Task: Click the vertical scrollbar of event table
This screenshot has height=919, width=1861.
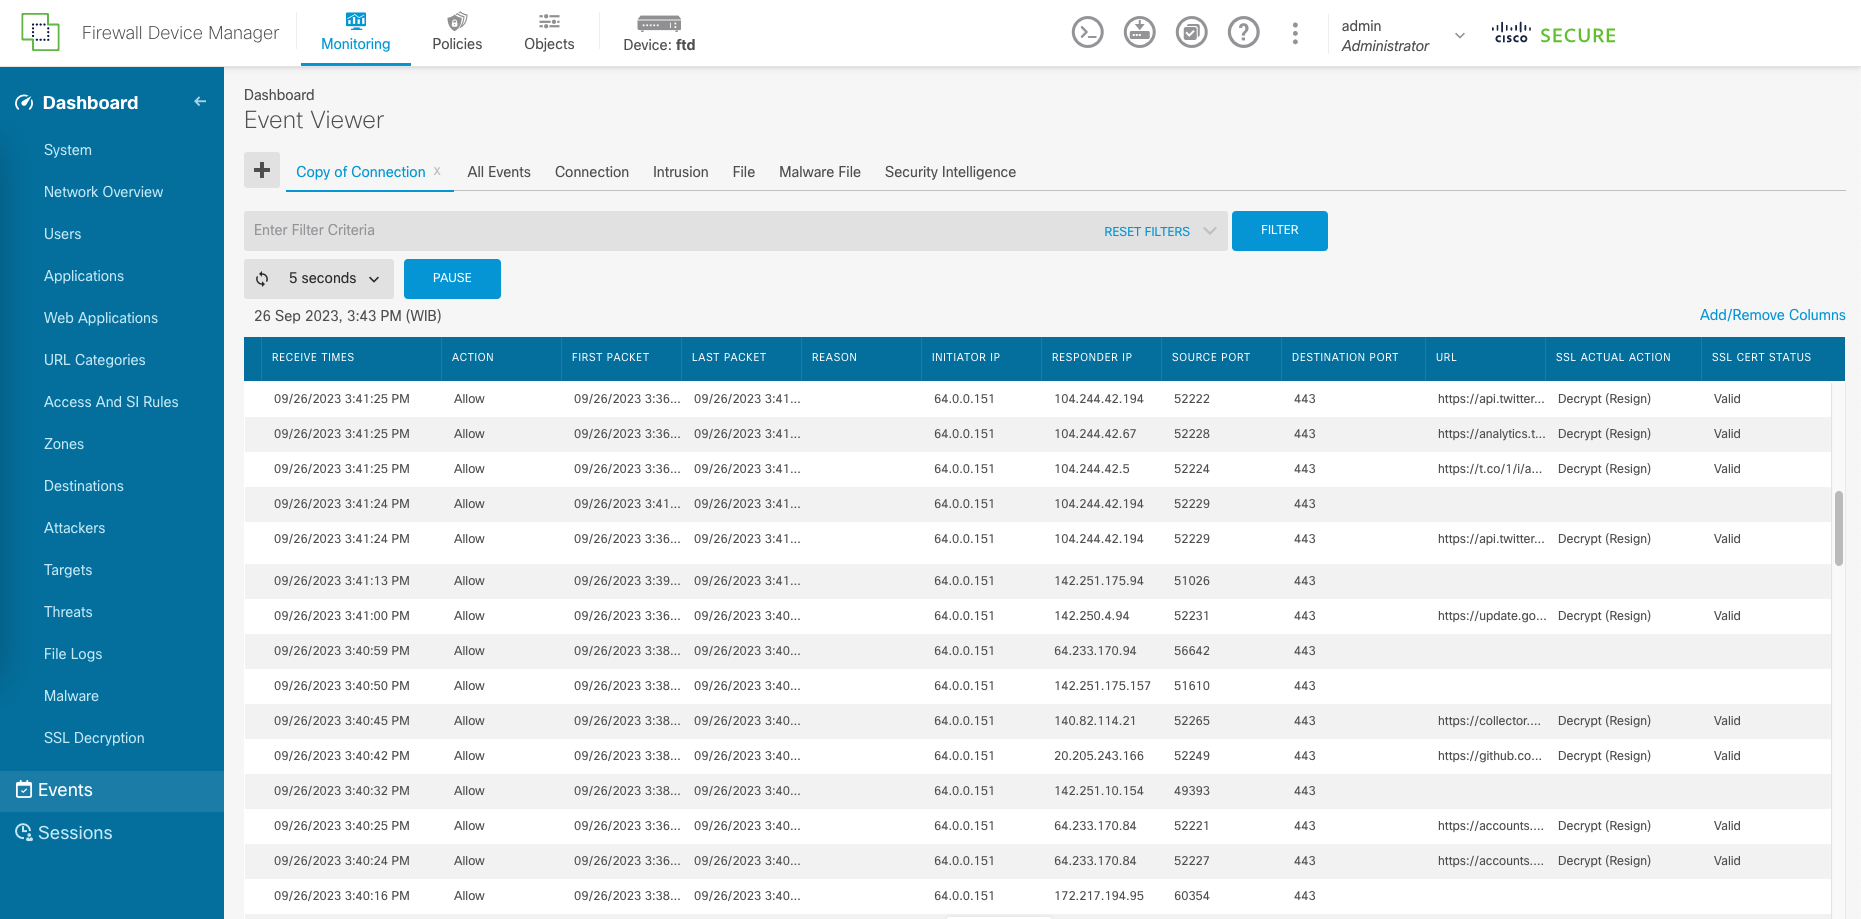Action: (1838, 528)
